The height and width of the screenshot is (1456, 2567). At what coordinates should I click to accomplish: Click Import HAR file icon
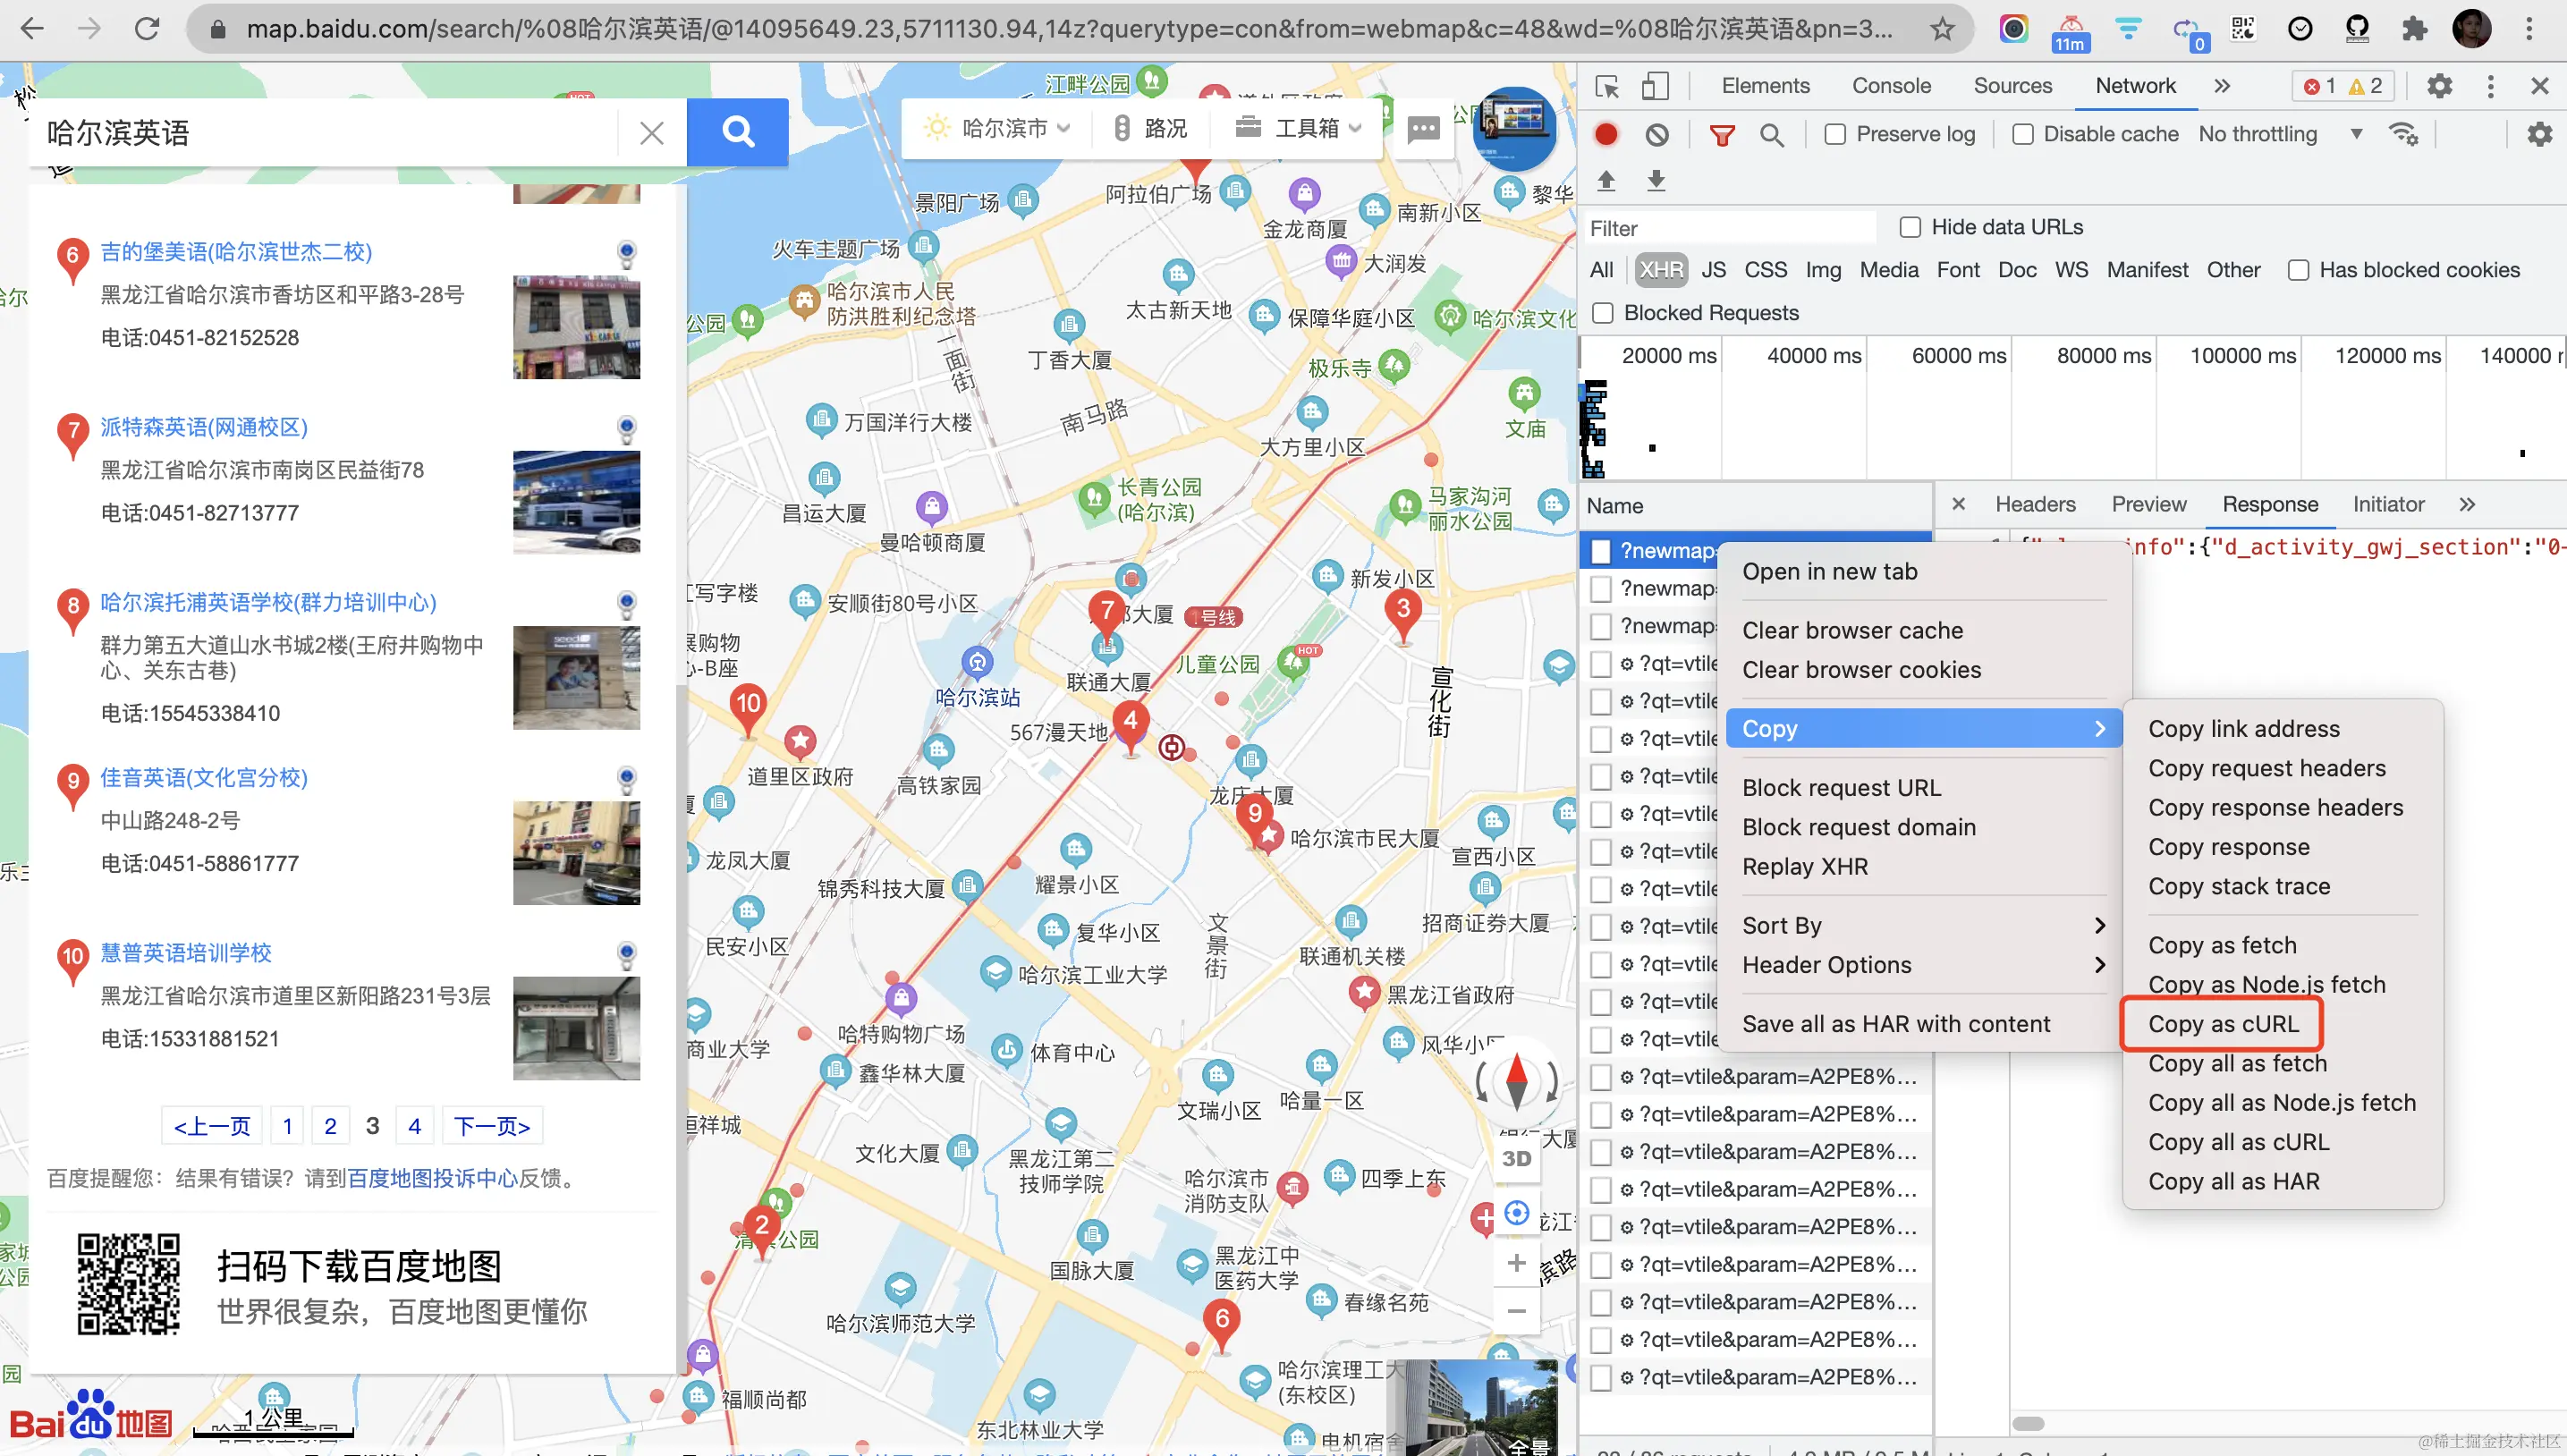[x=1606, y=180]
